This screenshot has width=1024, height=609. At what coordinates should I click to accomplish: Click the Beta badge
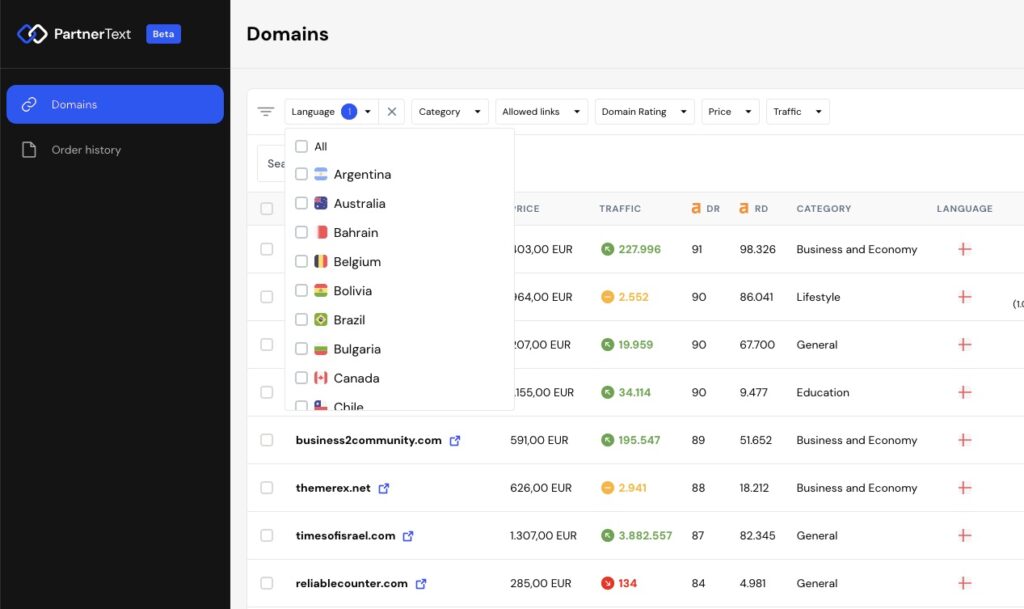pyautogui.click(x=163, y=34)
